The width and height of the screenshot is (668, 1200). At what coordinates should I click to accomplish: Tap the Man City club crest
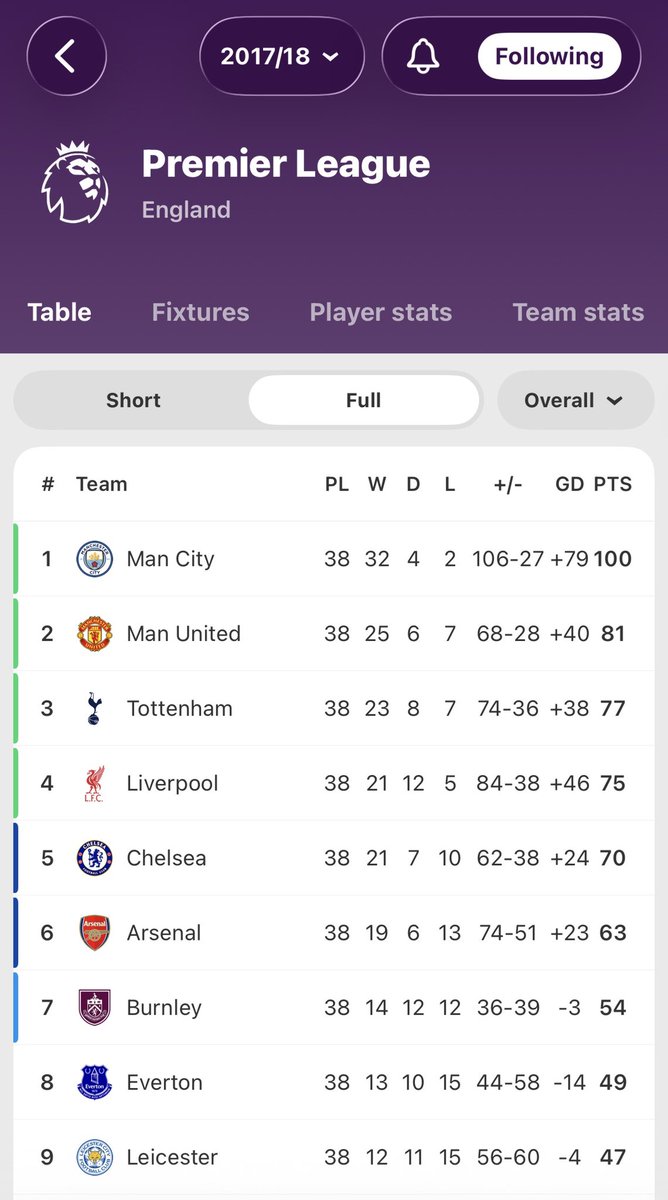[x=95, y=559]
